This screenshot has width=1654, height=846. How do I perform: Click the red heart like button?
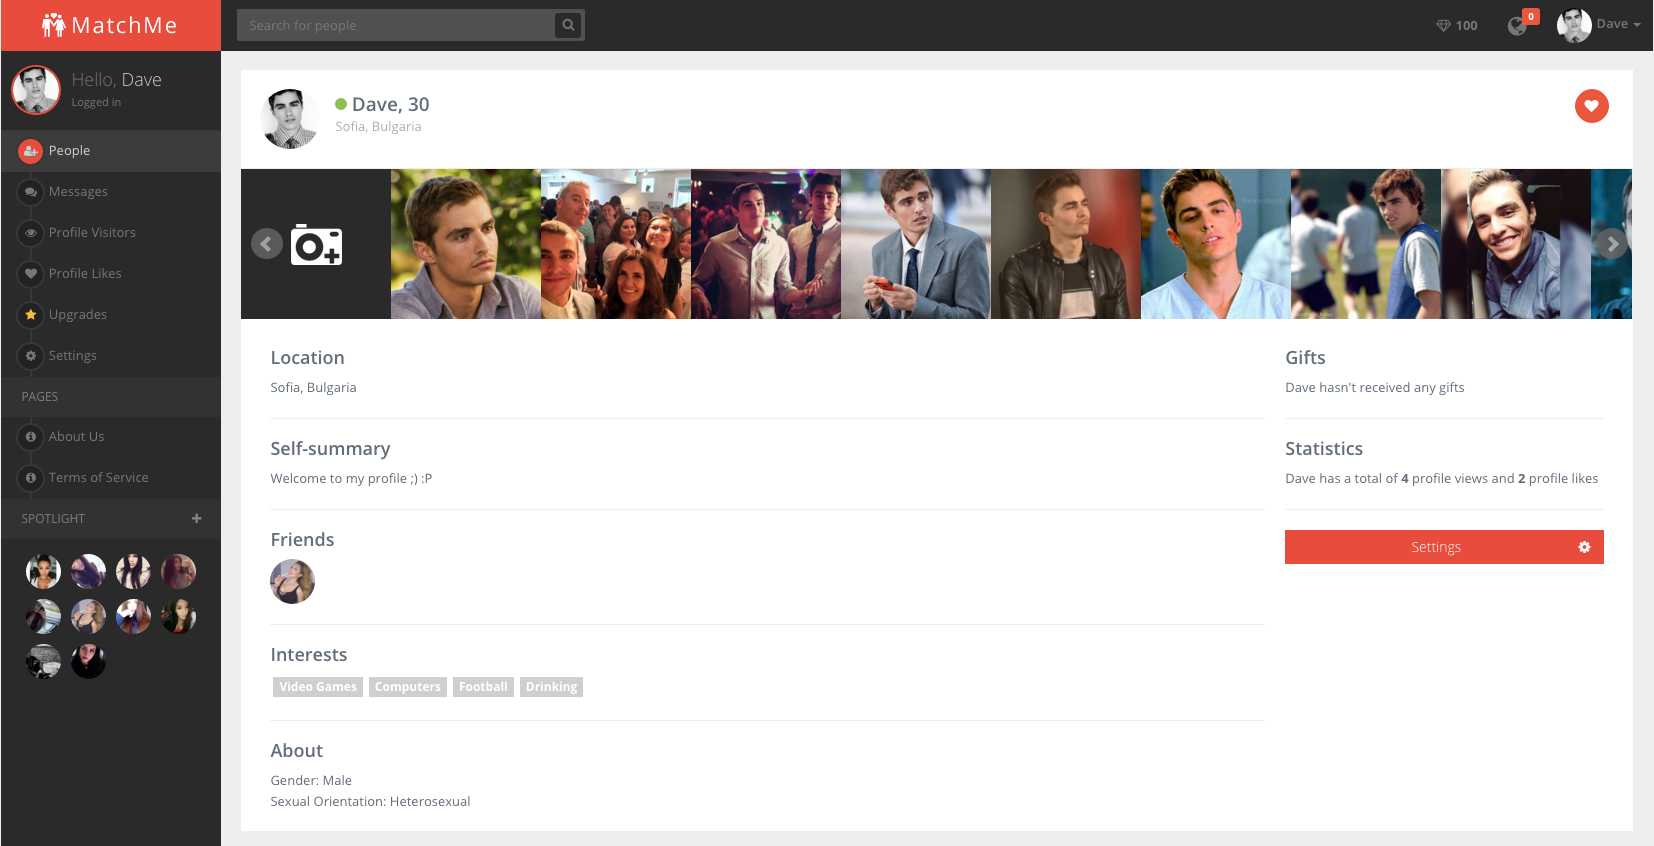pos(1591,106)
